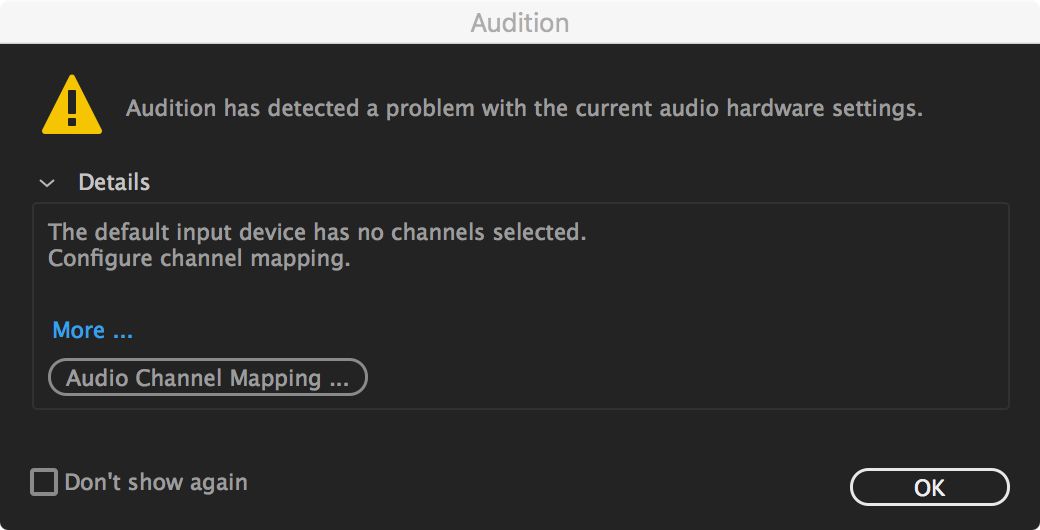
Task: Click the "Audition" window title text
Action: point(520,22)
